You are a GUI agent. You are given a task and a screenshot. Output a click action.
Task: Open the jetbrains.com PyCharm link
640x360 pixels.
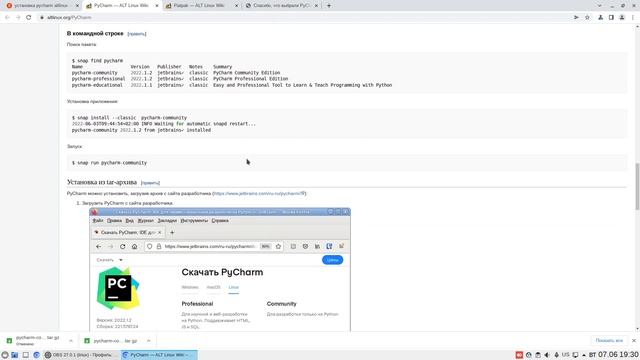pos(259,193)
